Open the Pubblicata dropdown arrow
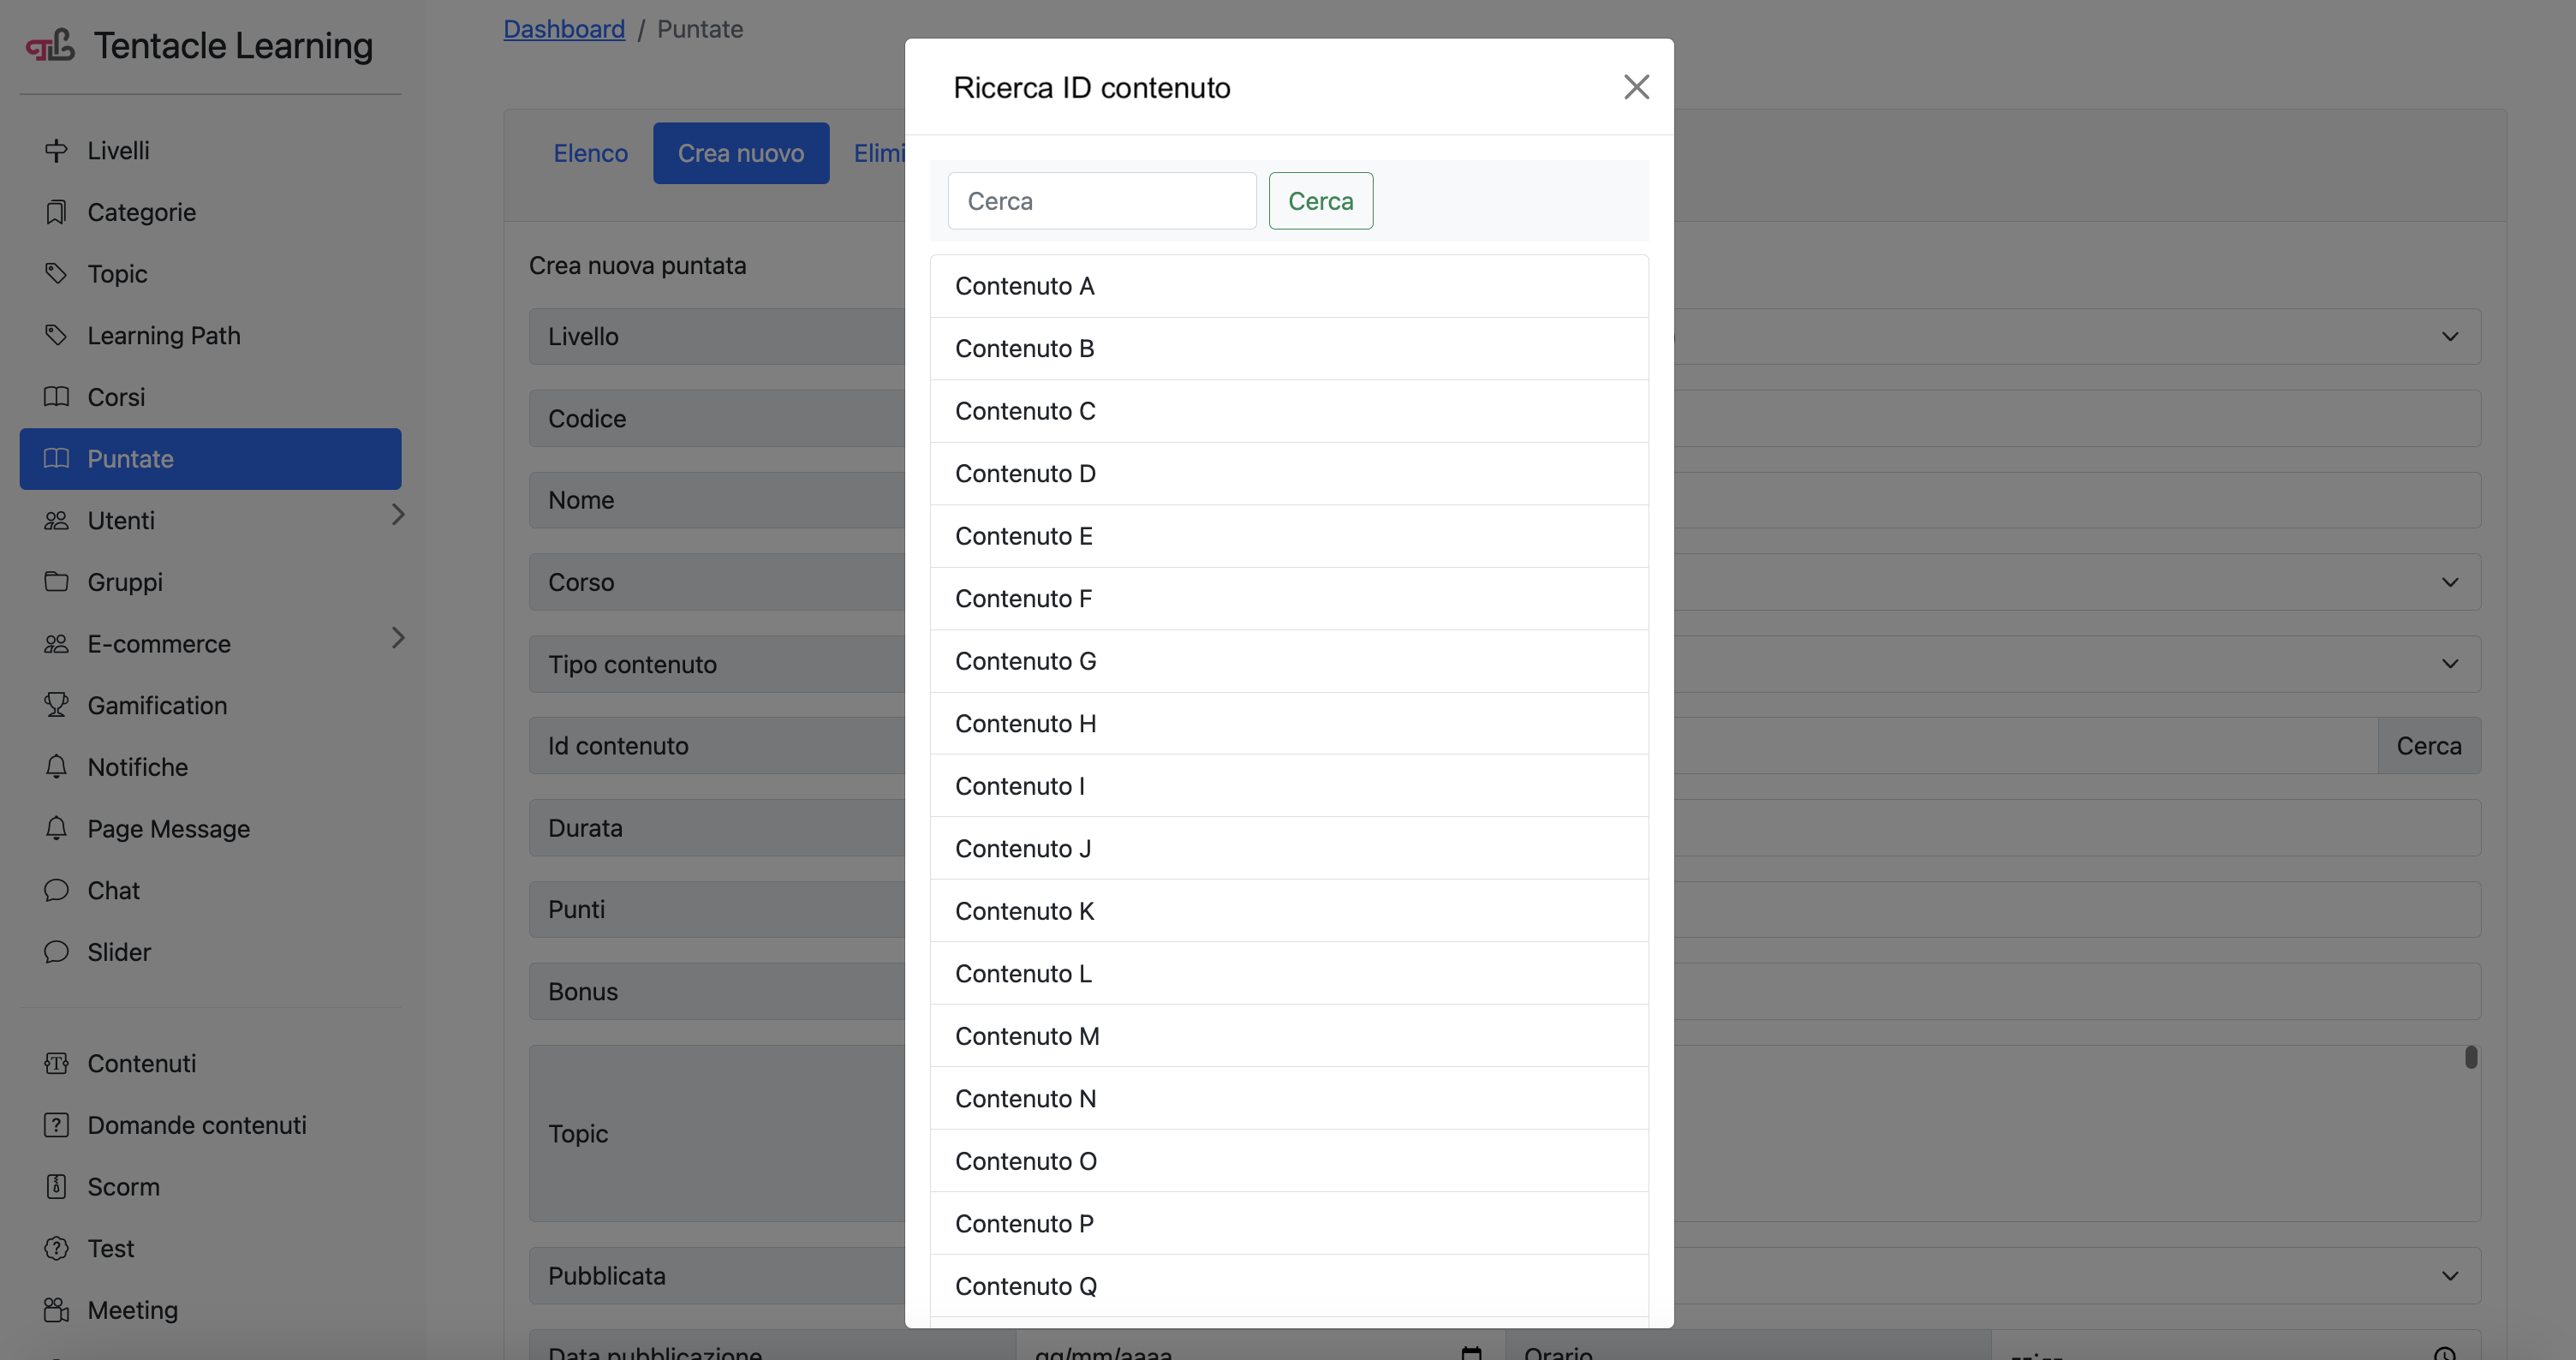The height and width of the screenshot is (1360, 2576). point(2449,1276)
